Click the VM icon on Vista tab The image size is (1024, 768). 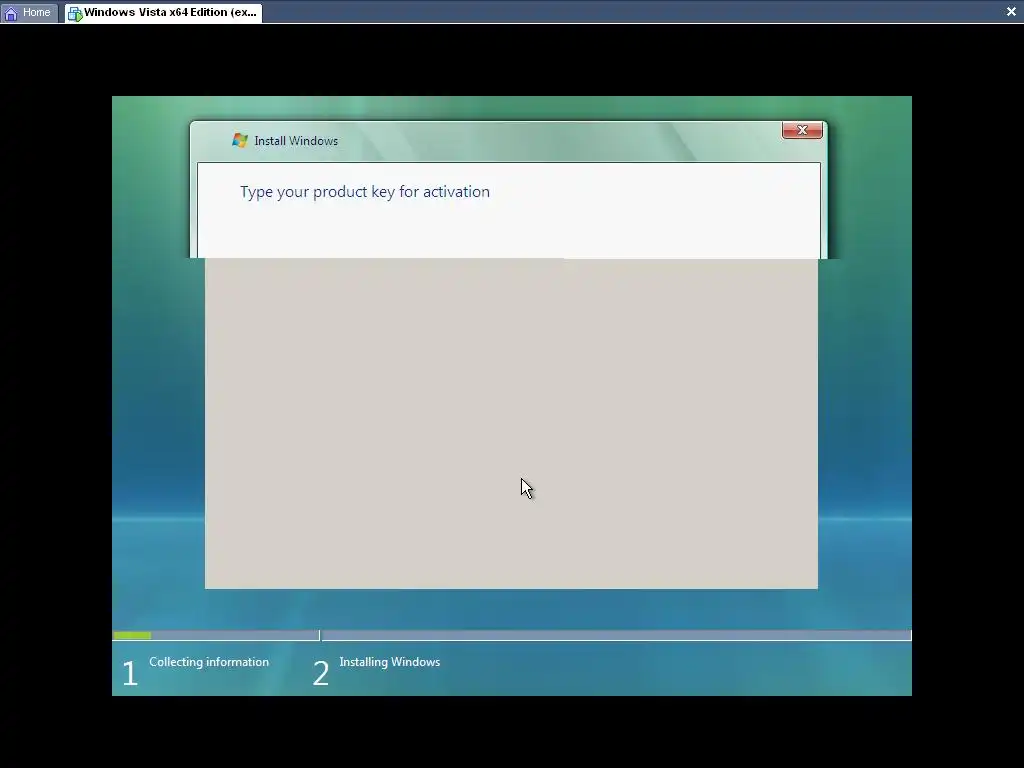[75, 14]
